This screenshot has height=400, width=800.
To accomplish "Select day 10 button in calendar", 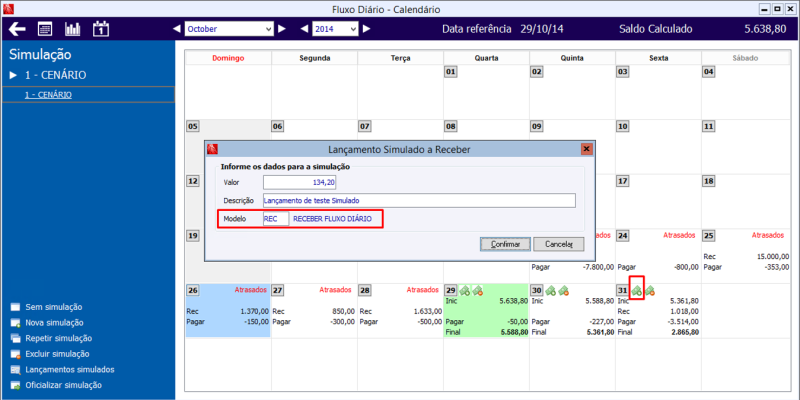I will click(622, 126).
